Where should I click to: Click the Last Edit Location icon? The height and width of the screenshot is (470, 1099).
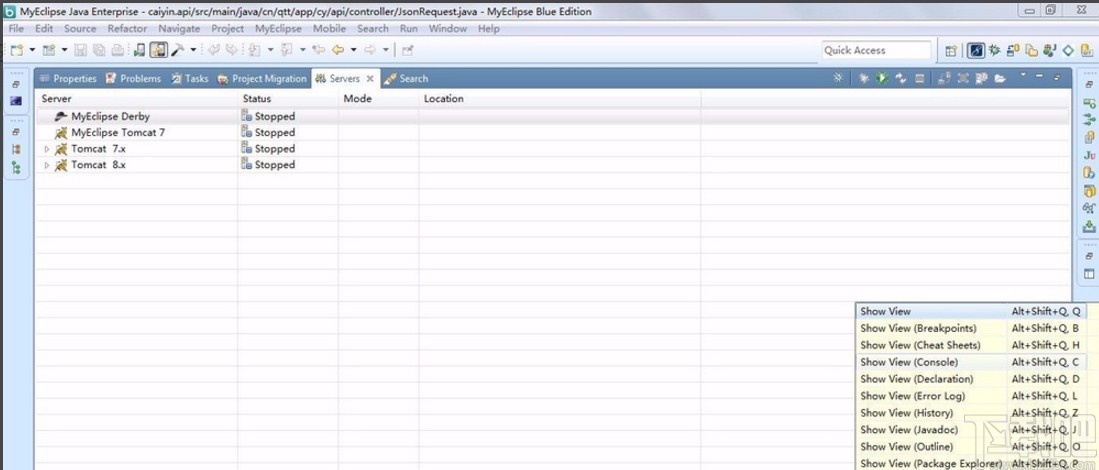[x=318, y=50]
